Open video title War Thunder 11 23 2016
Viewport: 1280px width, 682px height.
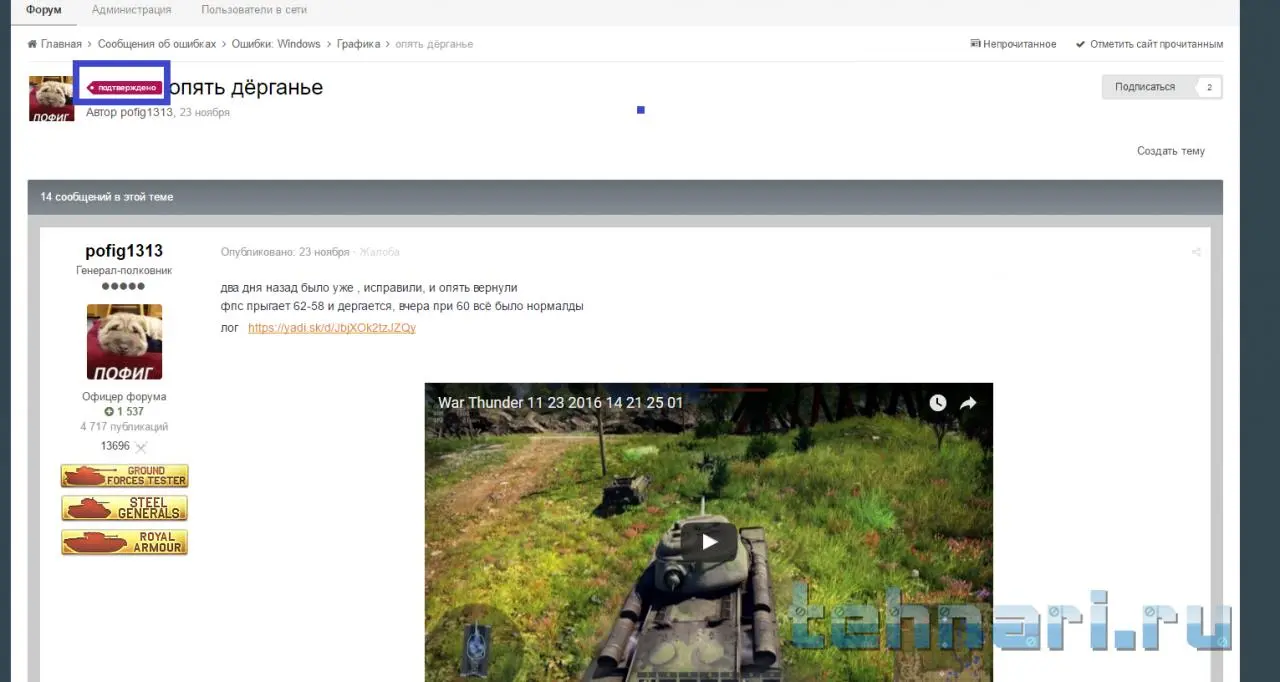click(x=561, y=403)
